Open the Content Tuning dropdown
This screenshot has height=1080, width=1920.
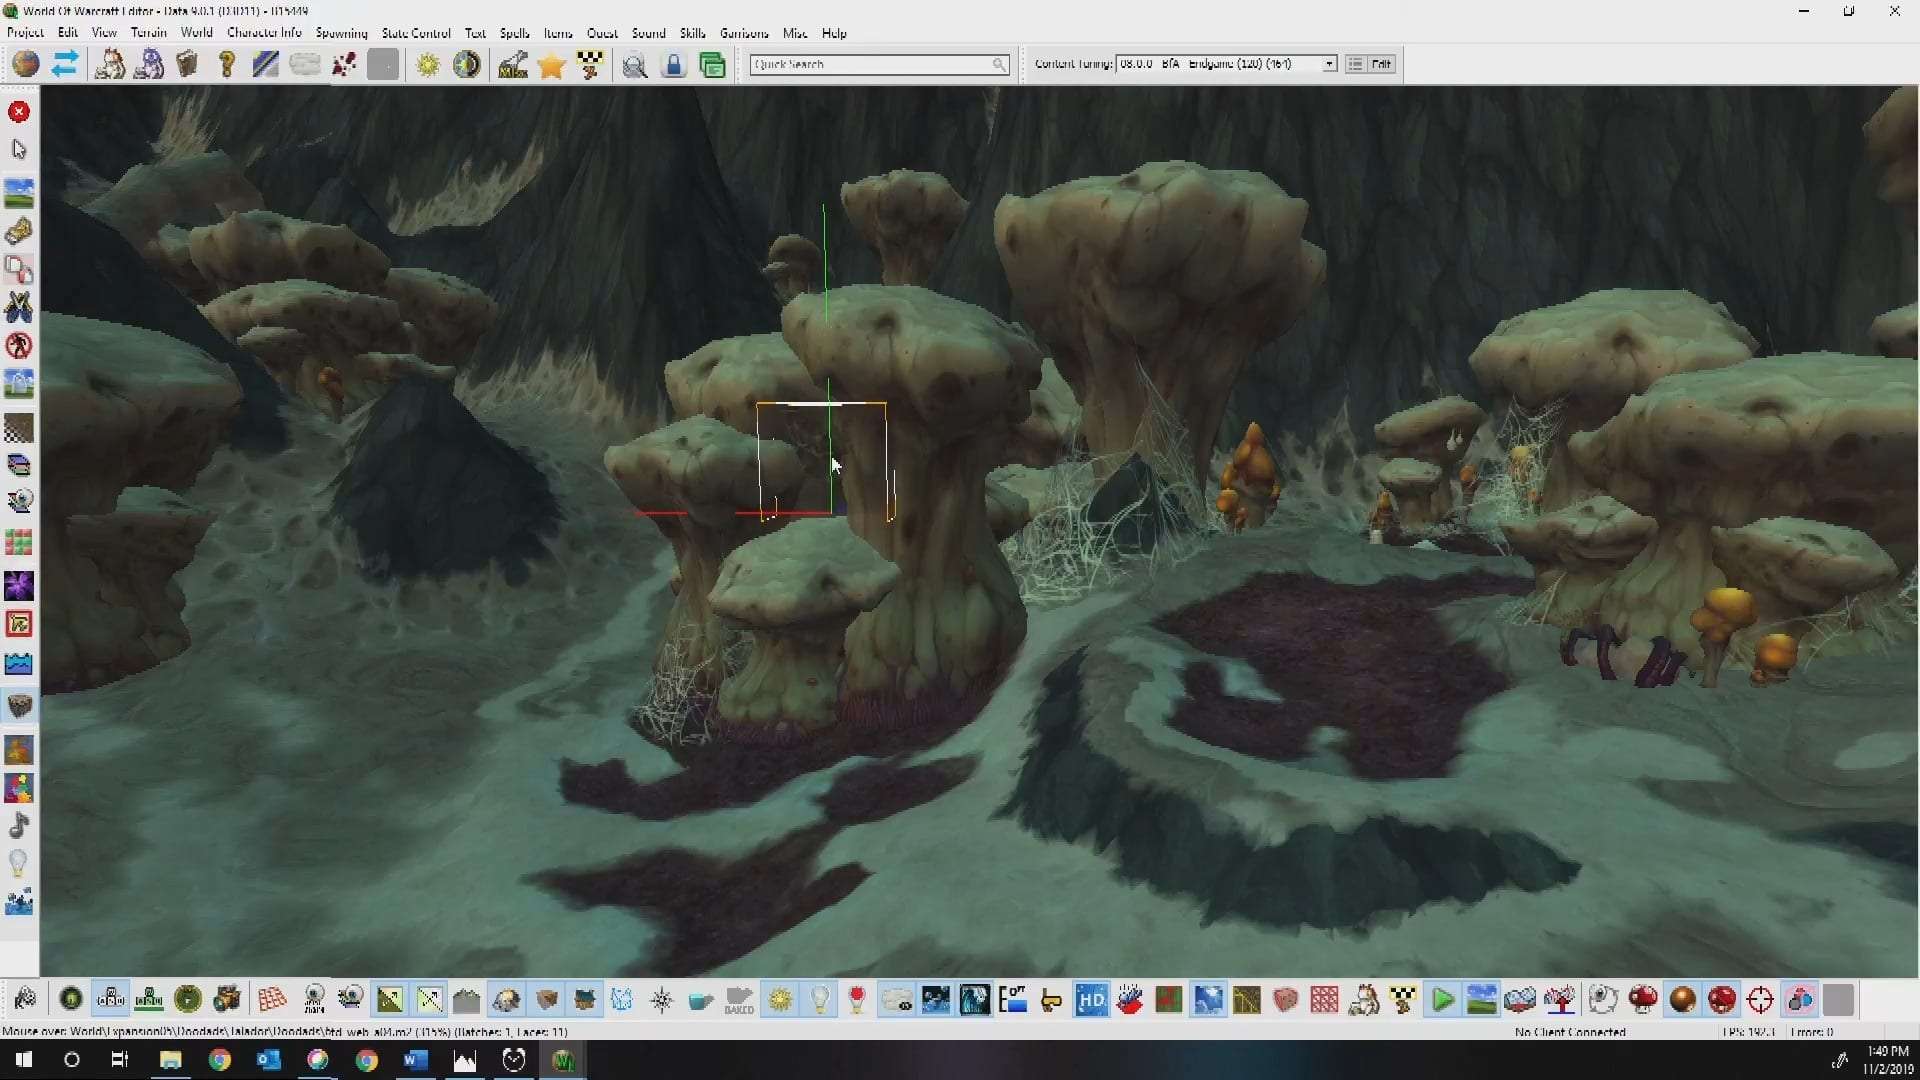click(1329, 64)
